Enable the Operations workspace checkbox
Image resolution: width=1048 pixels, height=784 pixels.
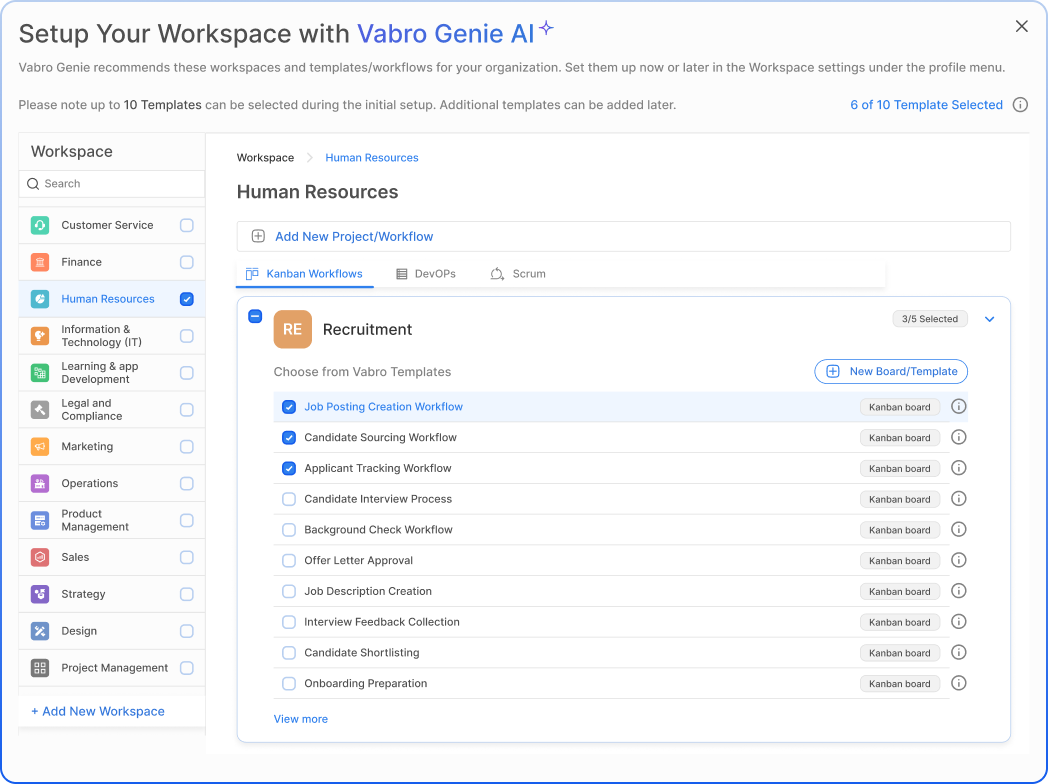tap(187, 484)
